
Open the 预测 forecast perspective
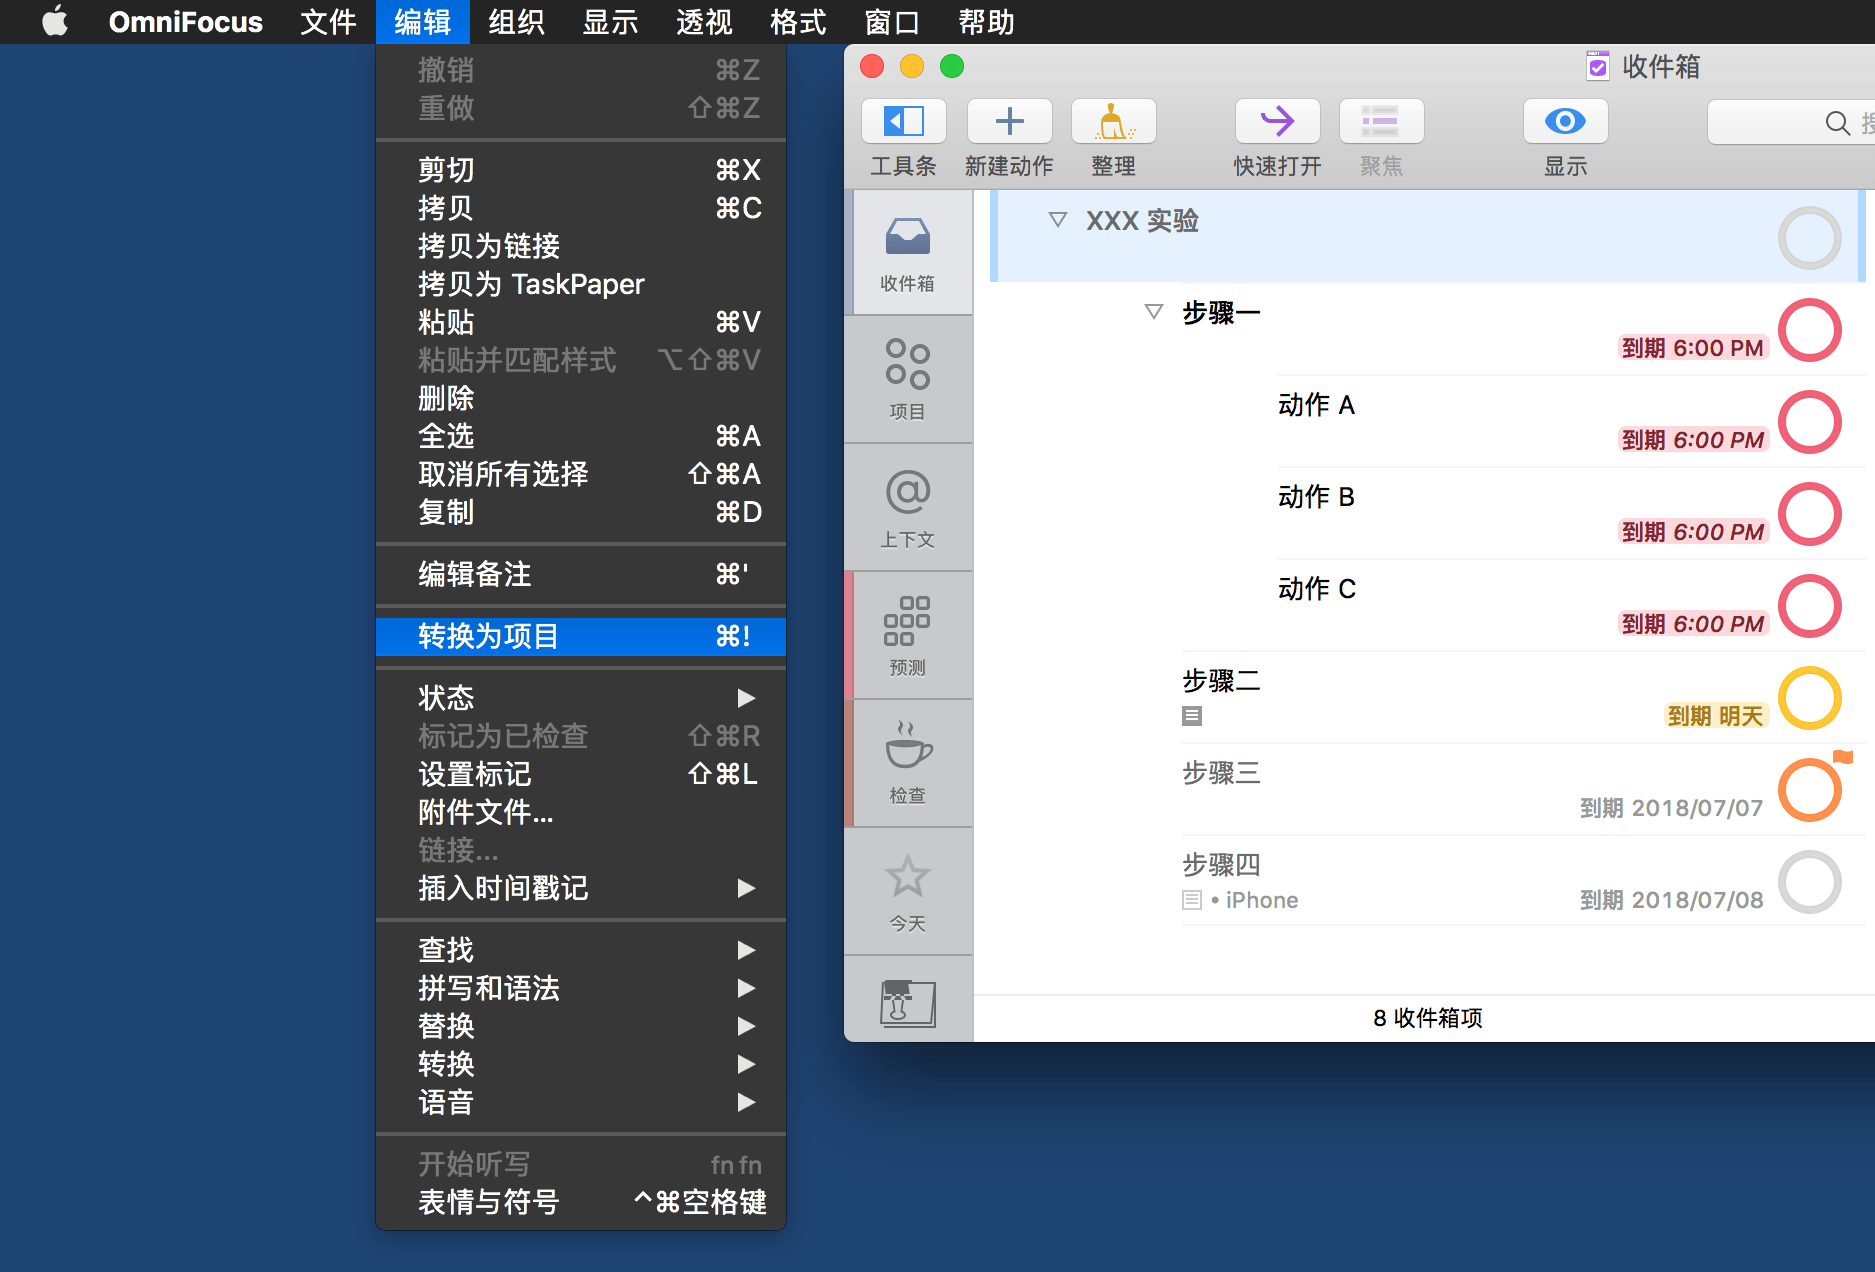908,636
